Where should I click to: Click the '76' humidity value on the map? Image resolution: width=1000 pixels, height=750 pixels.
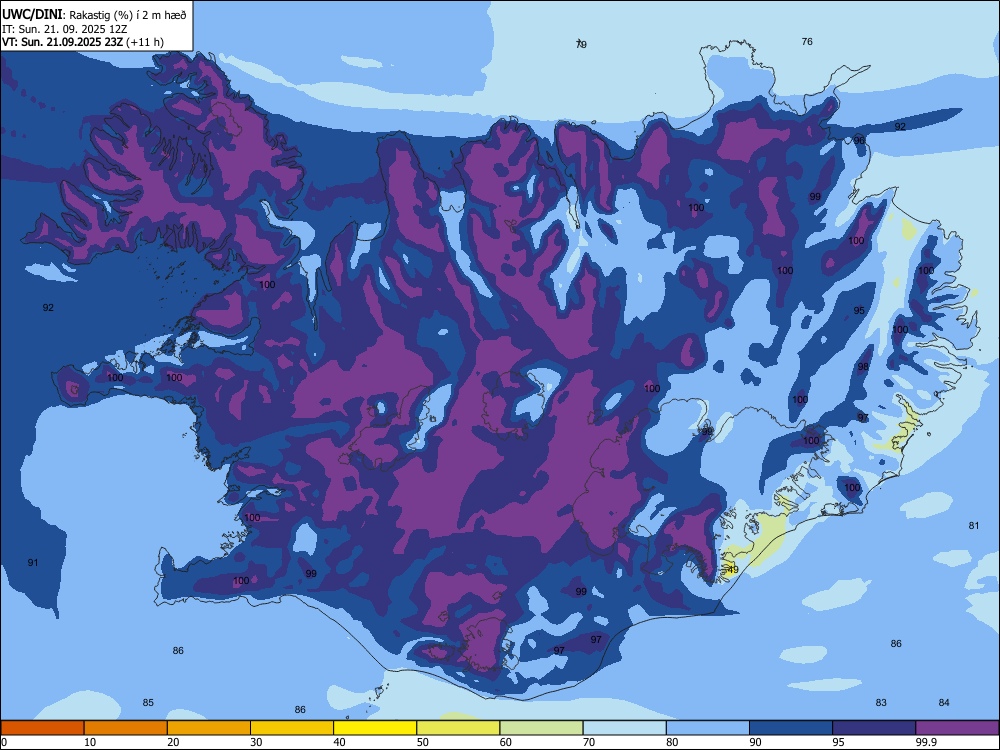(807, 41)
